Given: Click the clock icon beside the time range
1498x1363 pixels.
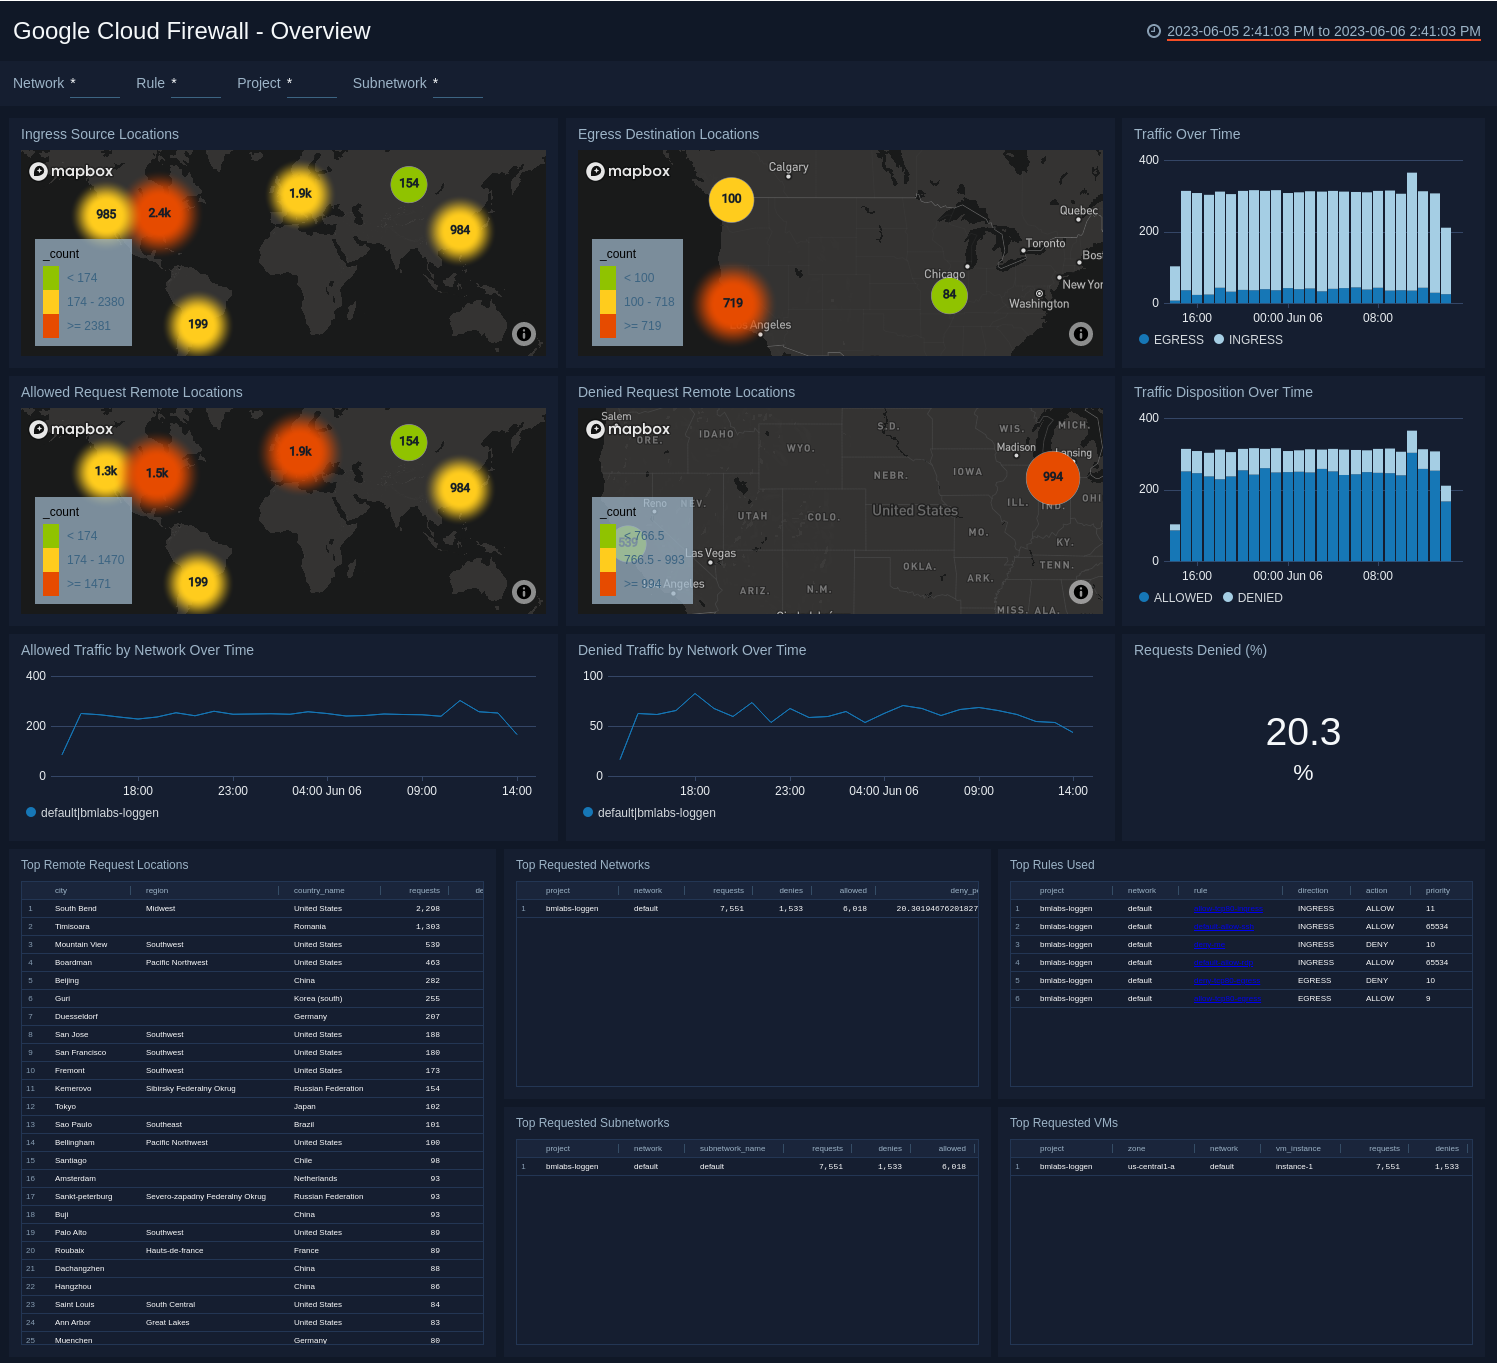Looking at the screenshot, I should (x=1156, y=31).
